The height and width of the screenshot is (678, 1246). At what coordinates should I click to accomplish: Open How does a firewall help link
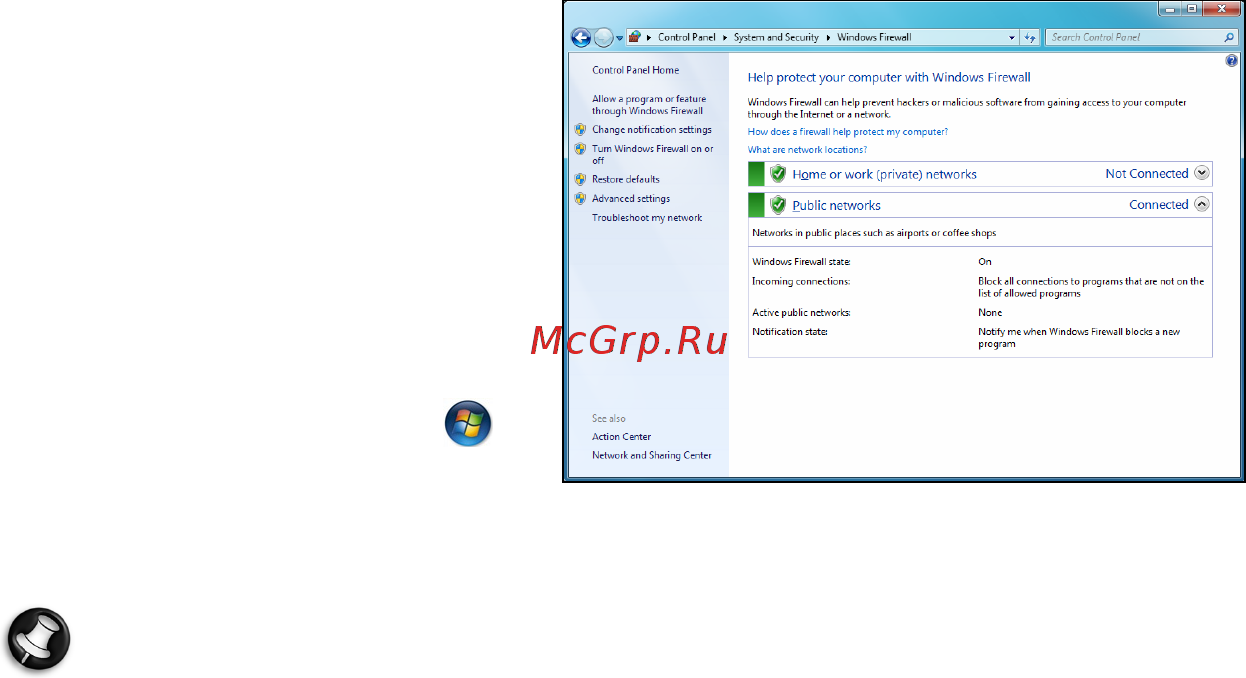tap(848, 131)
